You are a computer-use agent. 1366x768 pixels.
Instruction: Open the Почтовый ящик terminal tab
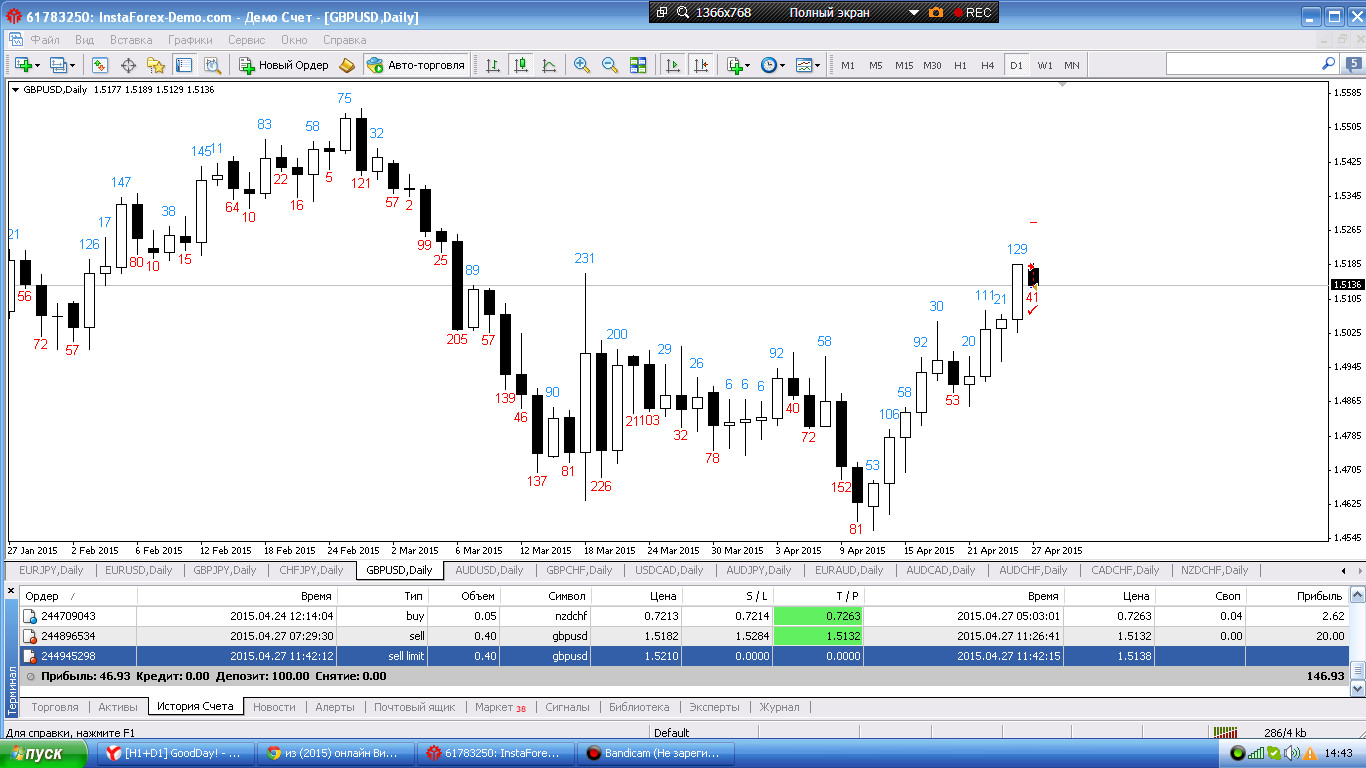(415, 707)
